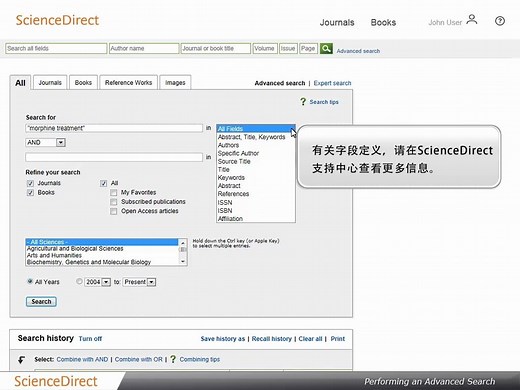Click the Turn off search history link

(x=90, y=339)
